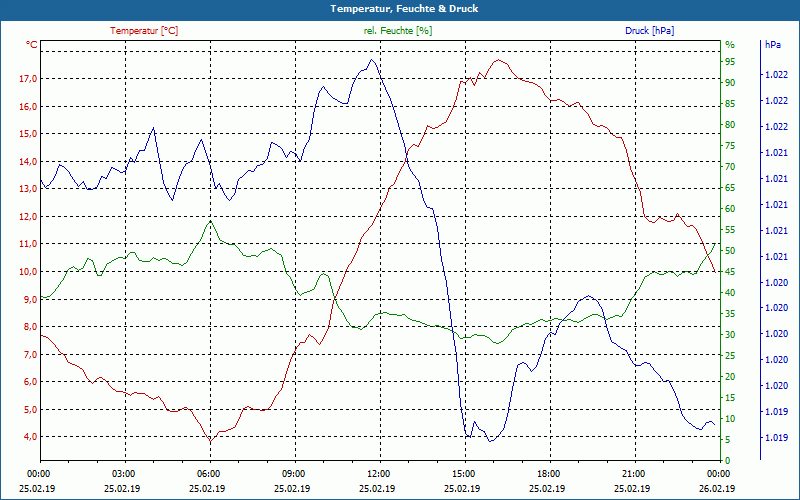Screen dimensions: 800x500
Task: Click humidity axis value 25
Action: (x=730, y=356)
